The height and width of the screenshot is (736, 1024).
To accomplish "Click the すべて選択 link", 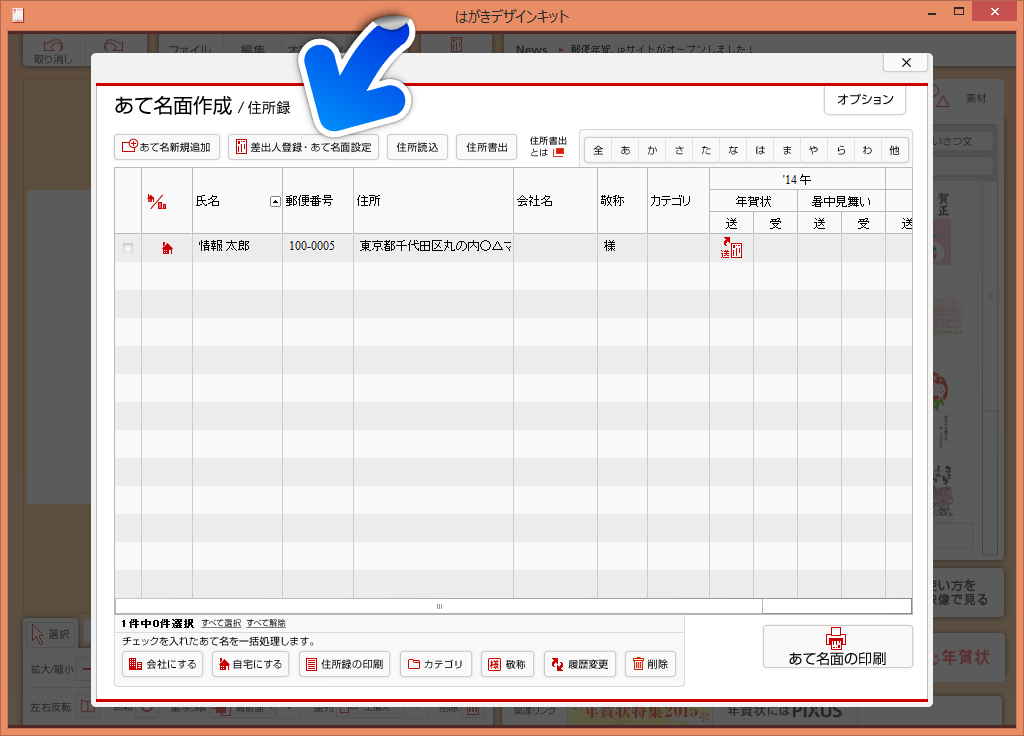I will [x=221, y=623].
